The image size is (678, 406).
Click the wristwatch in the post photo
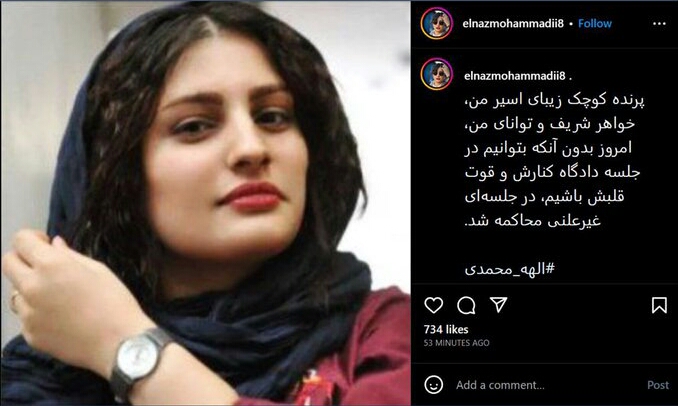tap(138, 361)
